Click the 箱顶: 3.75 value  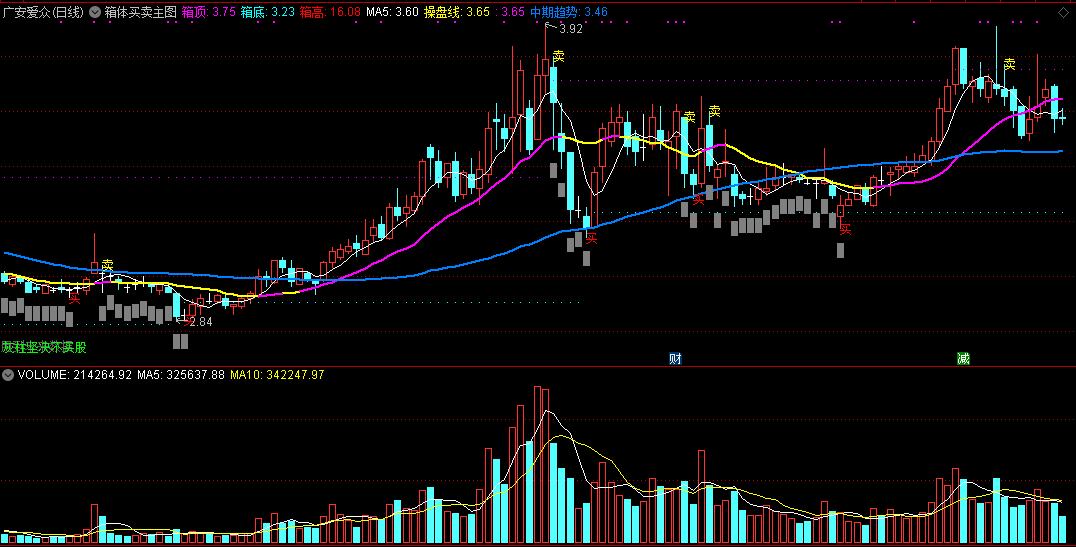(x=209, y=12)
